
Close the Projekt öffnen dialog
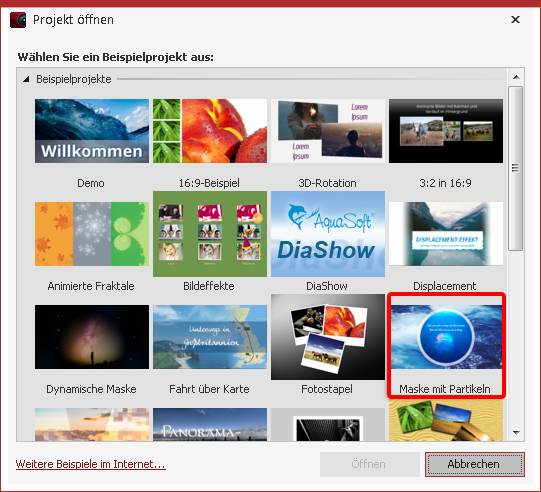[x=515, y=20]
